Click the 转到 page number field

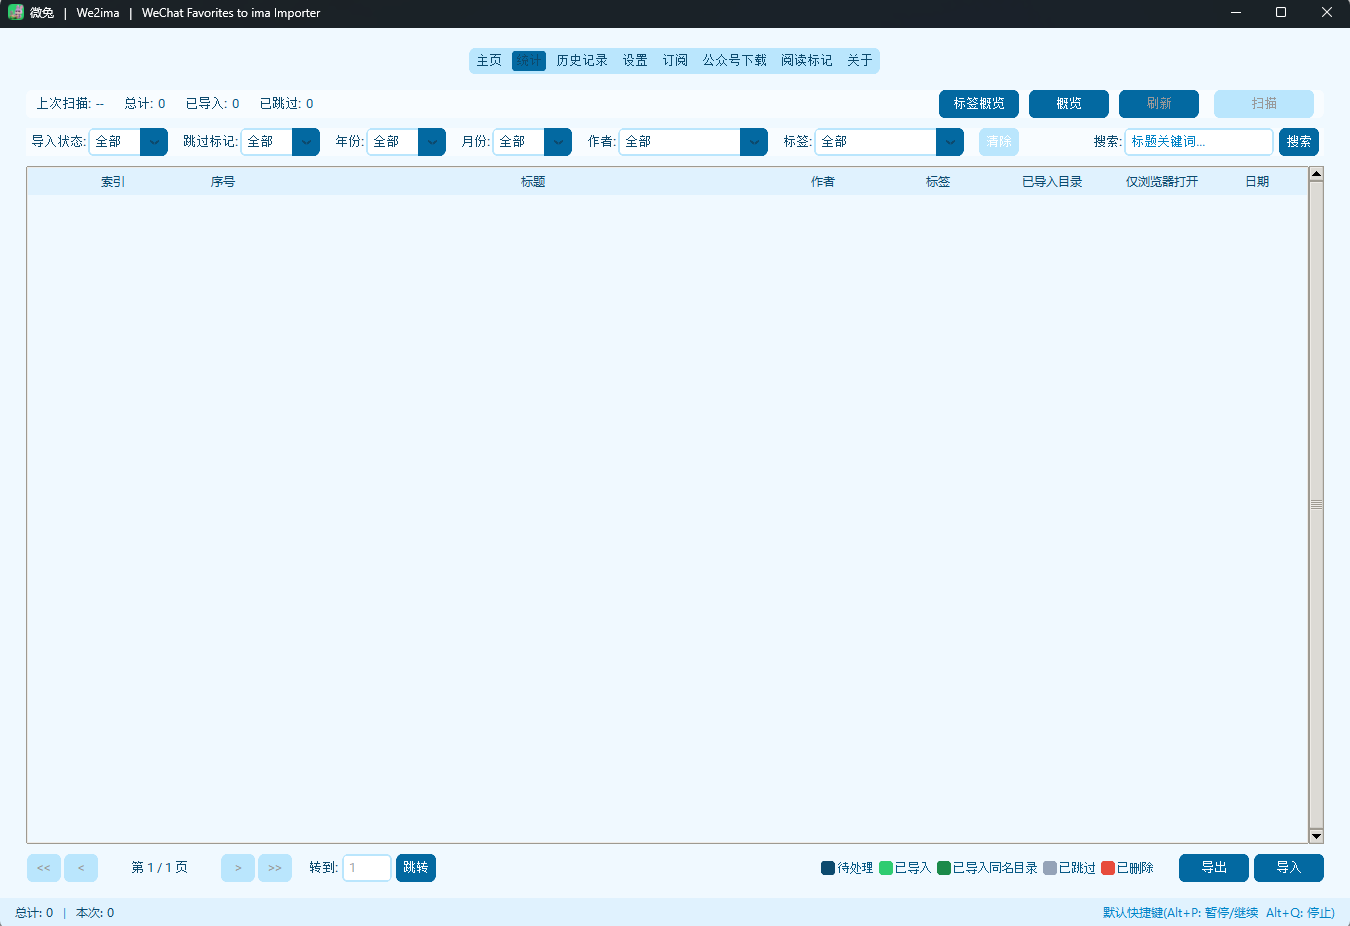coord(367,868)
